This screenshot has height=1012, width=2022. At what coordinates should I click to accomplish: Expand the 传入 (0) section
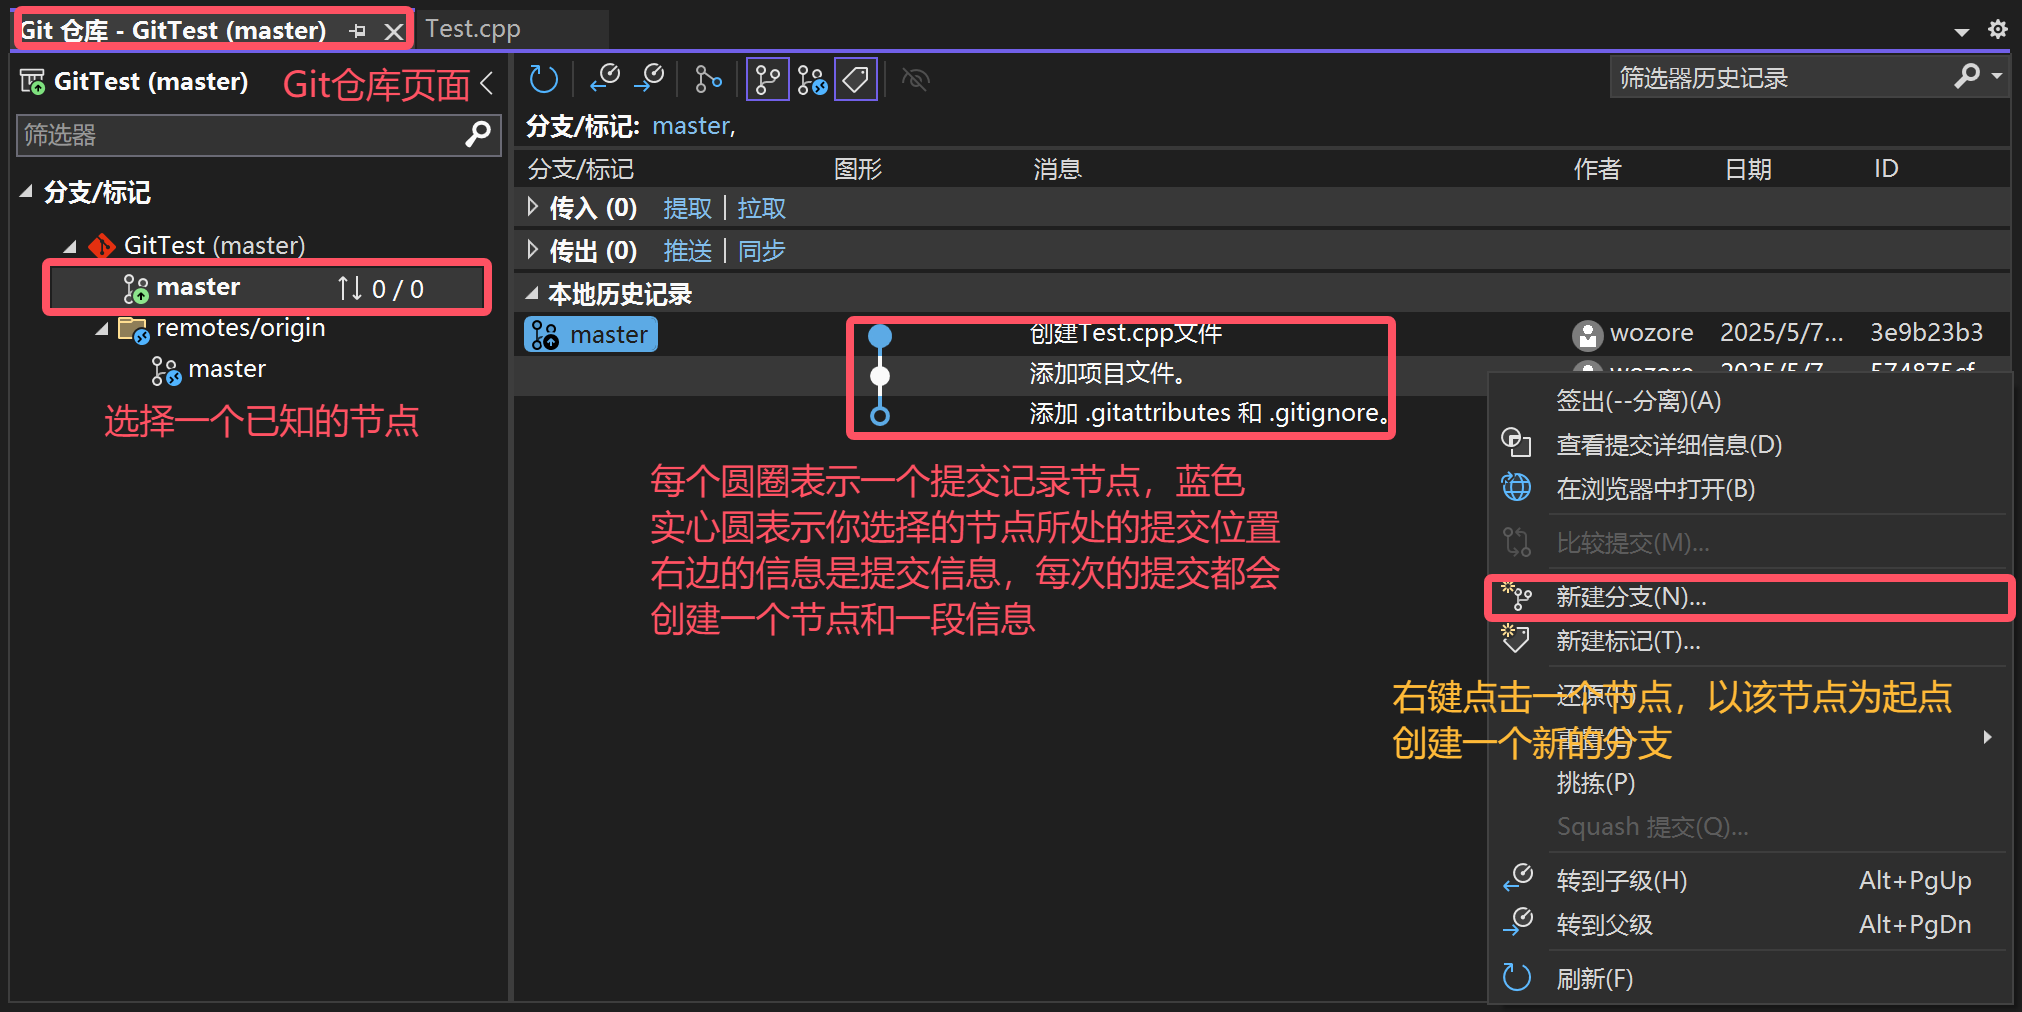point(533,208)
